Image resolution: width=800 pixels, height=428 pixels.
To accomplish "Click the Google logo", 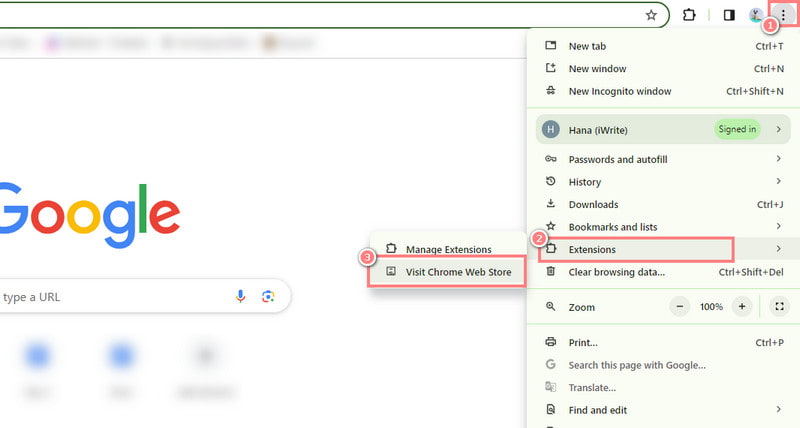I will tap(89, 215).
